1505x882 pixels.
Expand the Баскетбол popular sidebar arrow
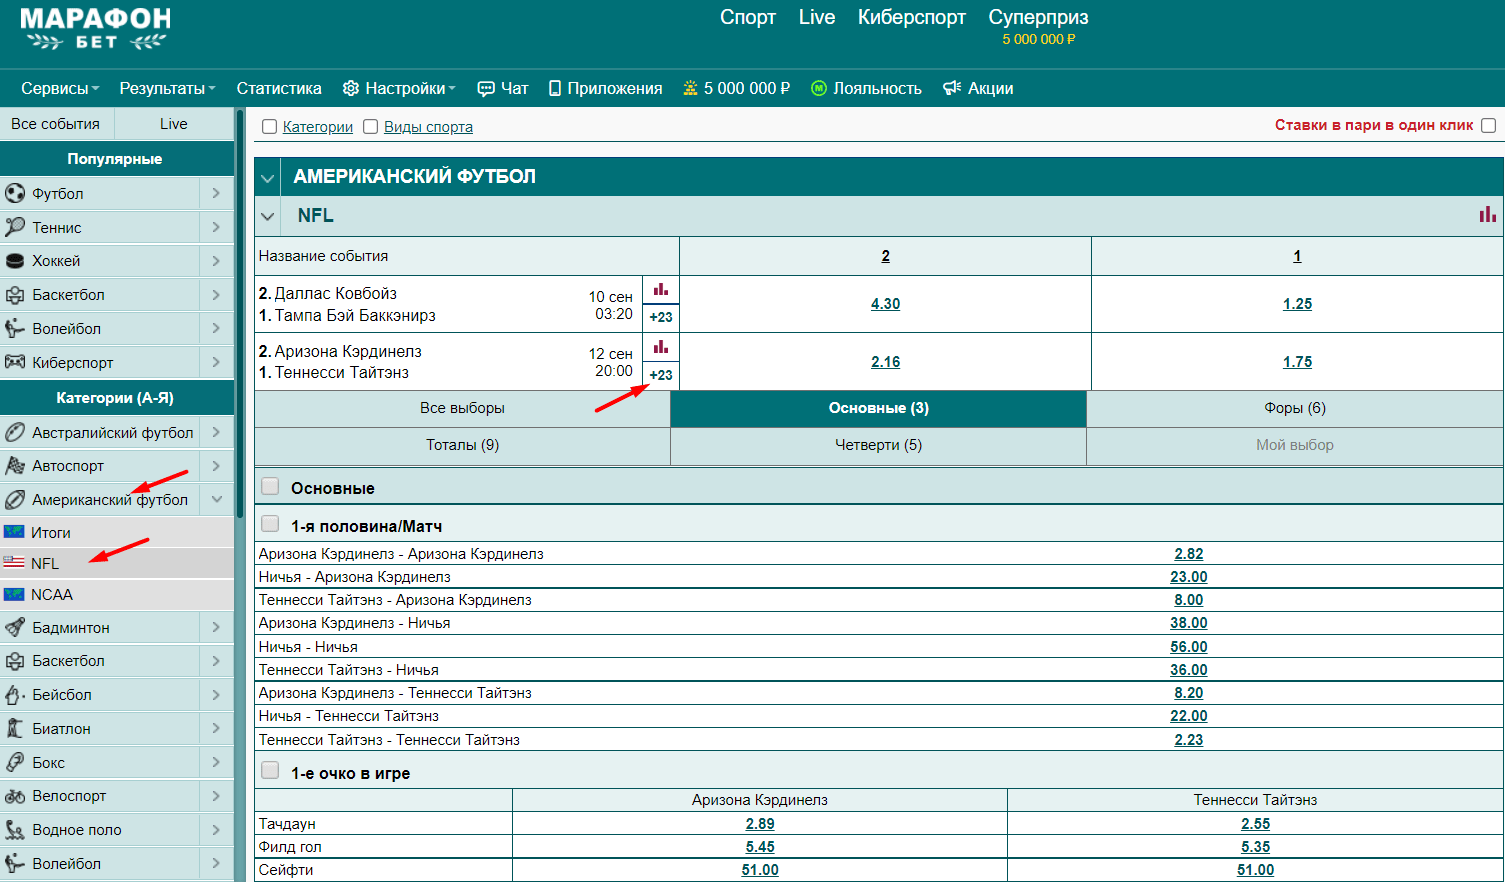[216, 294]
